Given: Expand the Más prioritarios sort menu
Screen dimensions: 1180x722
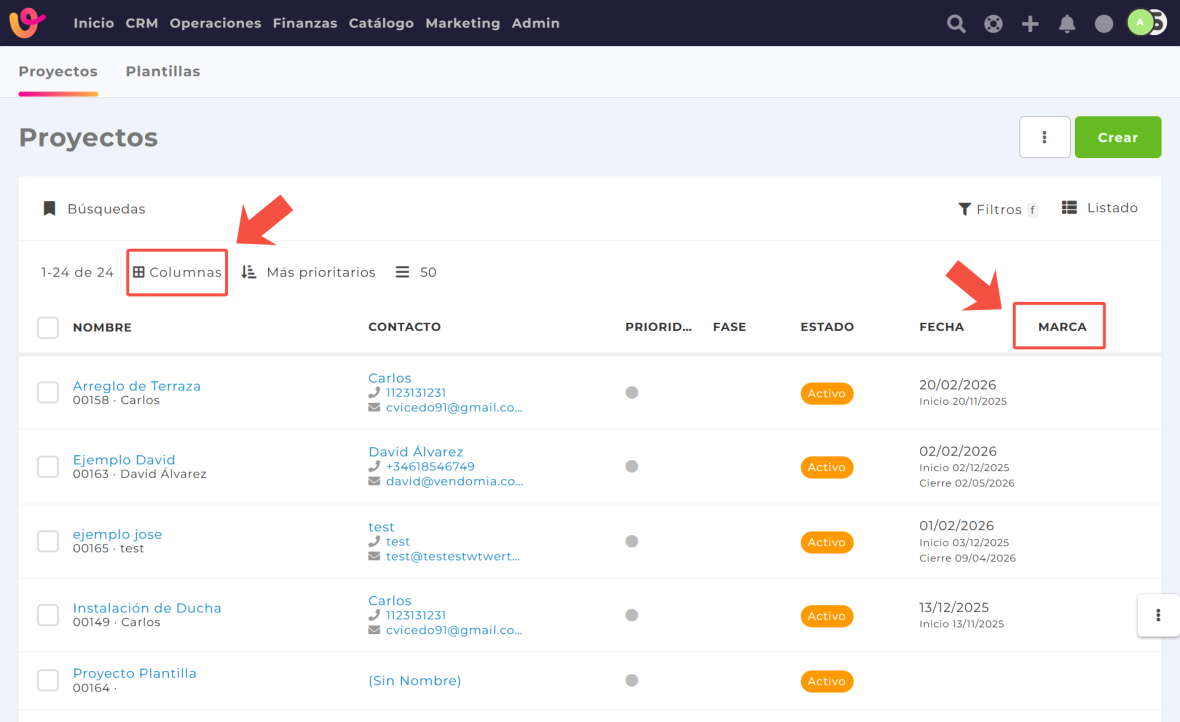Looking at the screenshot, I should (x=309, y=272).
